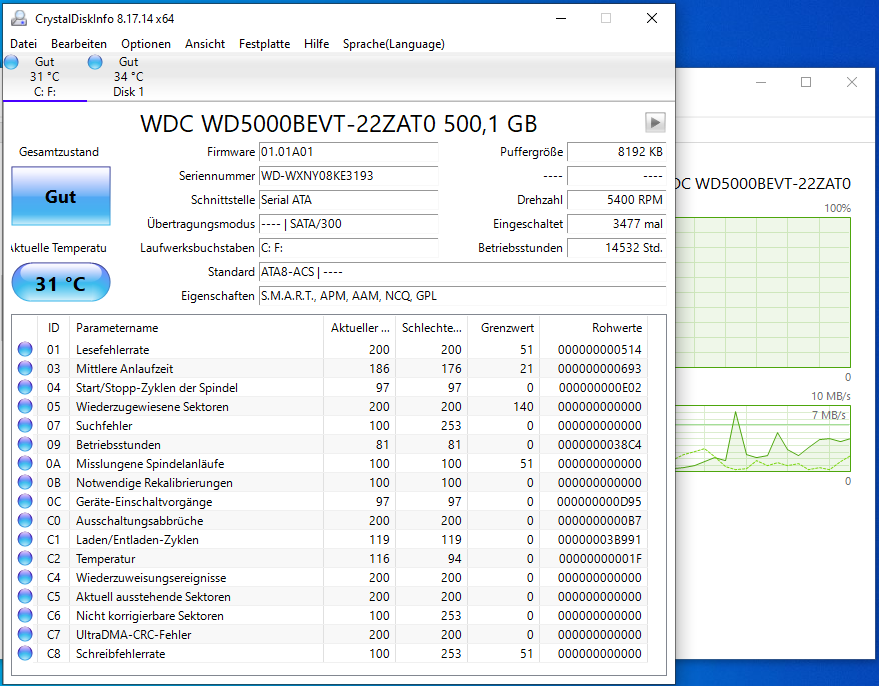The width and height of the screenshot is (879, 686).
Task: Click the Eigenschaften field S.M.A.R.T., APM
Action: click(462, 296)
